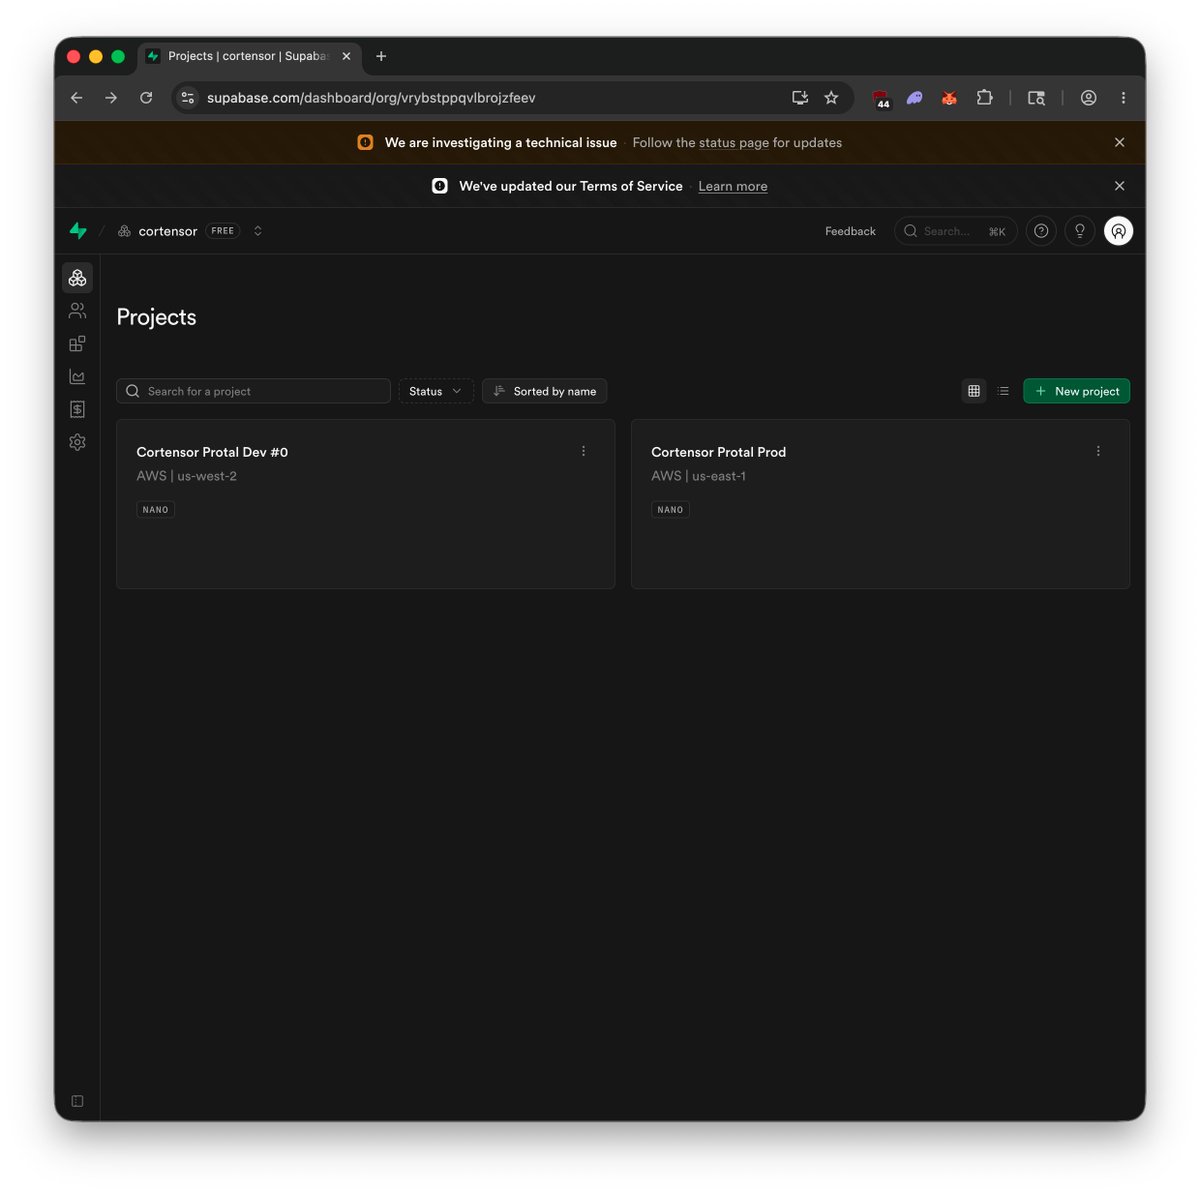Open the purple ghost extension

[914, 98]
